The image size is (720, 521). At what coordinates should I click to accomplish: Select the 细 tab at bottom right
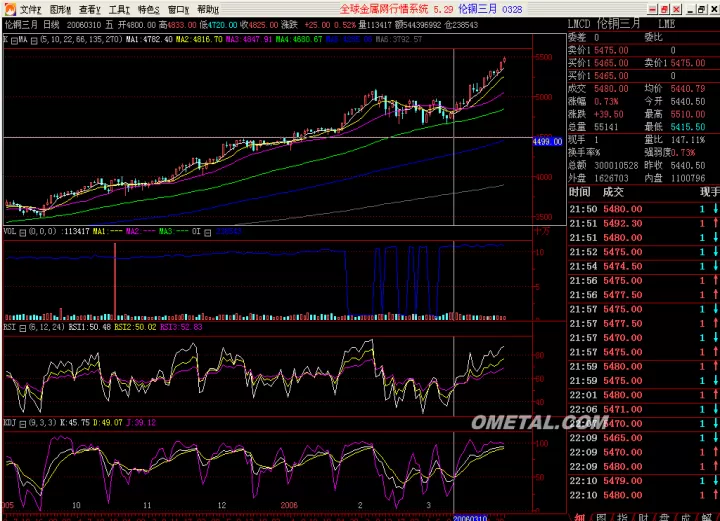pos(579,517)
